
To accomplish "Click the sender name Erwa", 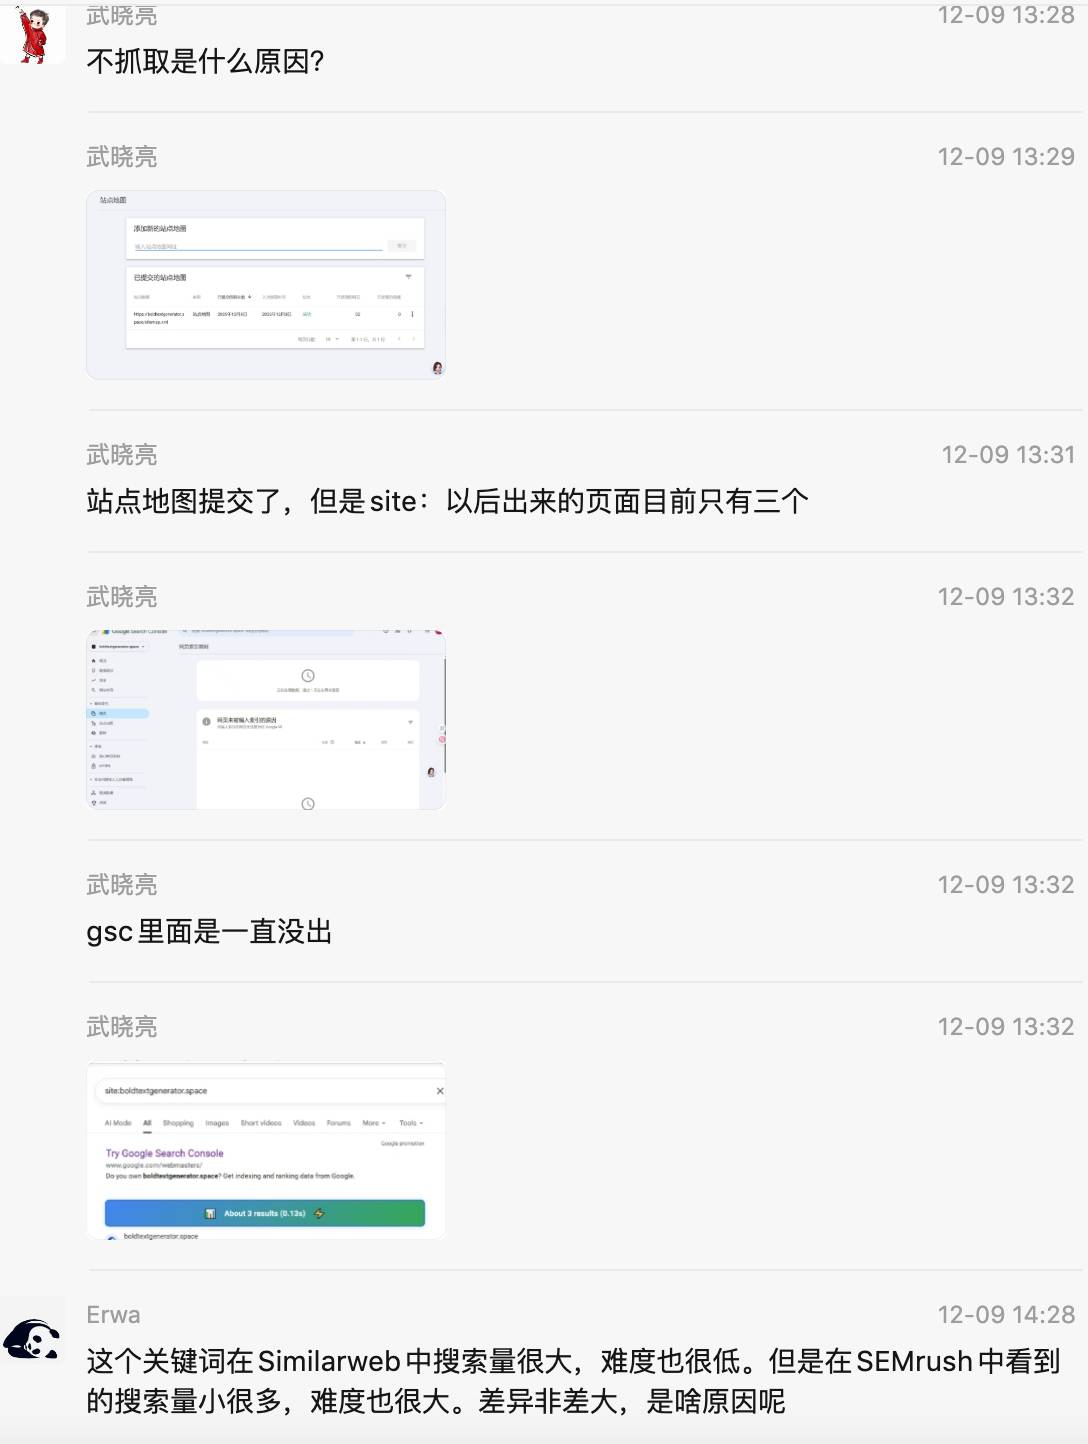I will (113, 1315).
